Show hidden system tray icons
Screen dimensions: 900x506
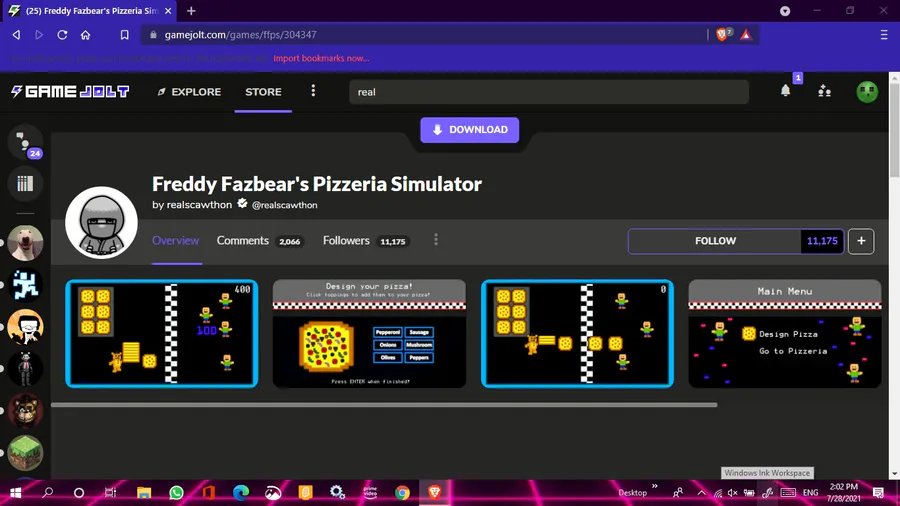click(701, 492)
